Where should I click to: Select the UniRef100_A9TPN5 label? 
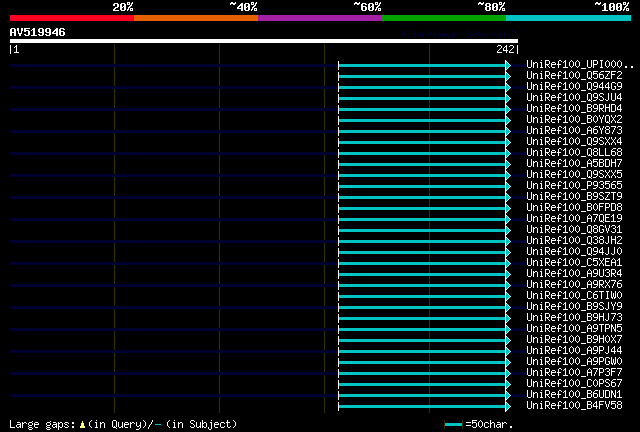pos(574,329)
